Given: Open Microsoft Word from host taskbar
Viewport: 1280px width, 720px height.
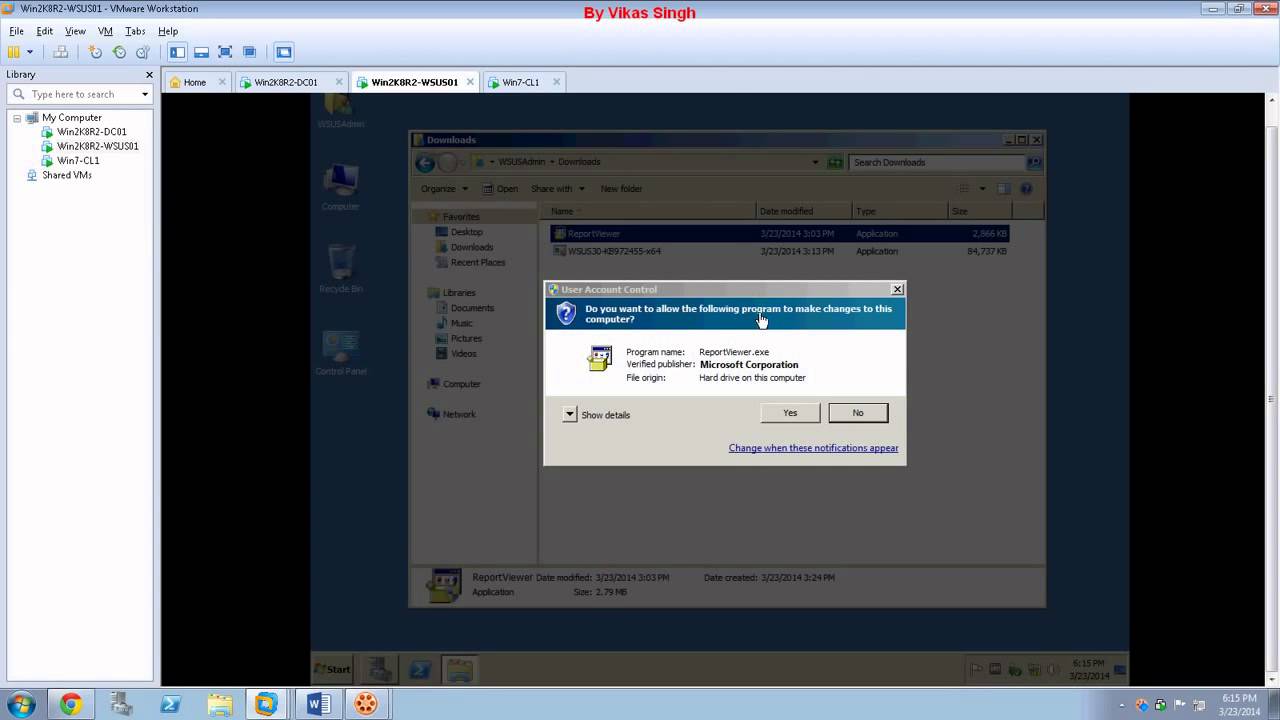Looking at the screenshot, I should [318, 705].
